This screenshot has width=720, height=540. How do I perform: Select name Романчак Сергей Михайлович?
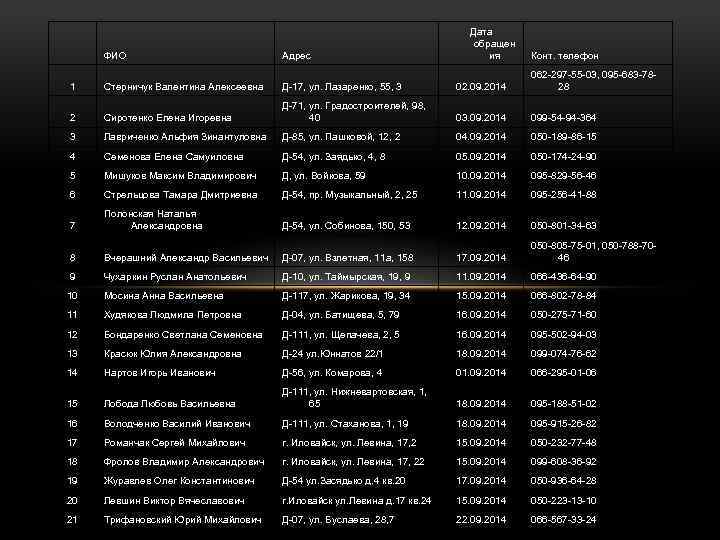pos(175,443)
